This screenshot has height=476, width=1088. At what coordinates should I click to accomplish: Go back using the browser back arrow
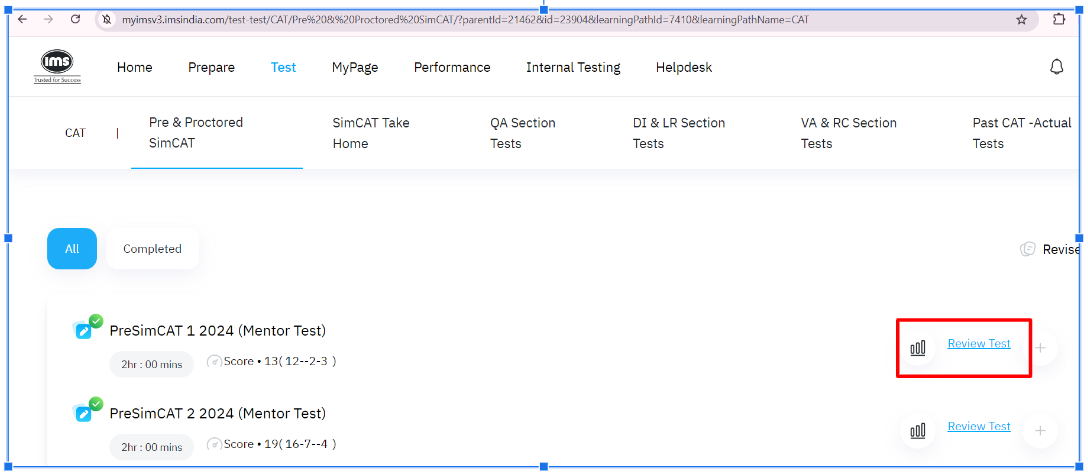coord(23,19)
